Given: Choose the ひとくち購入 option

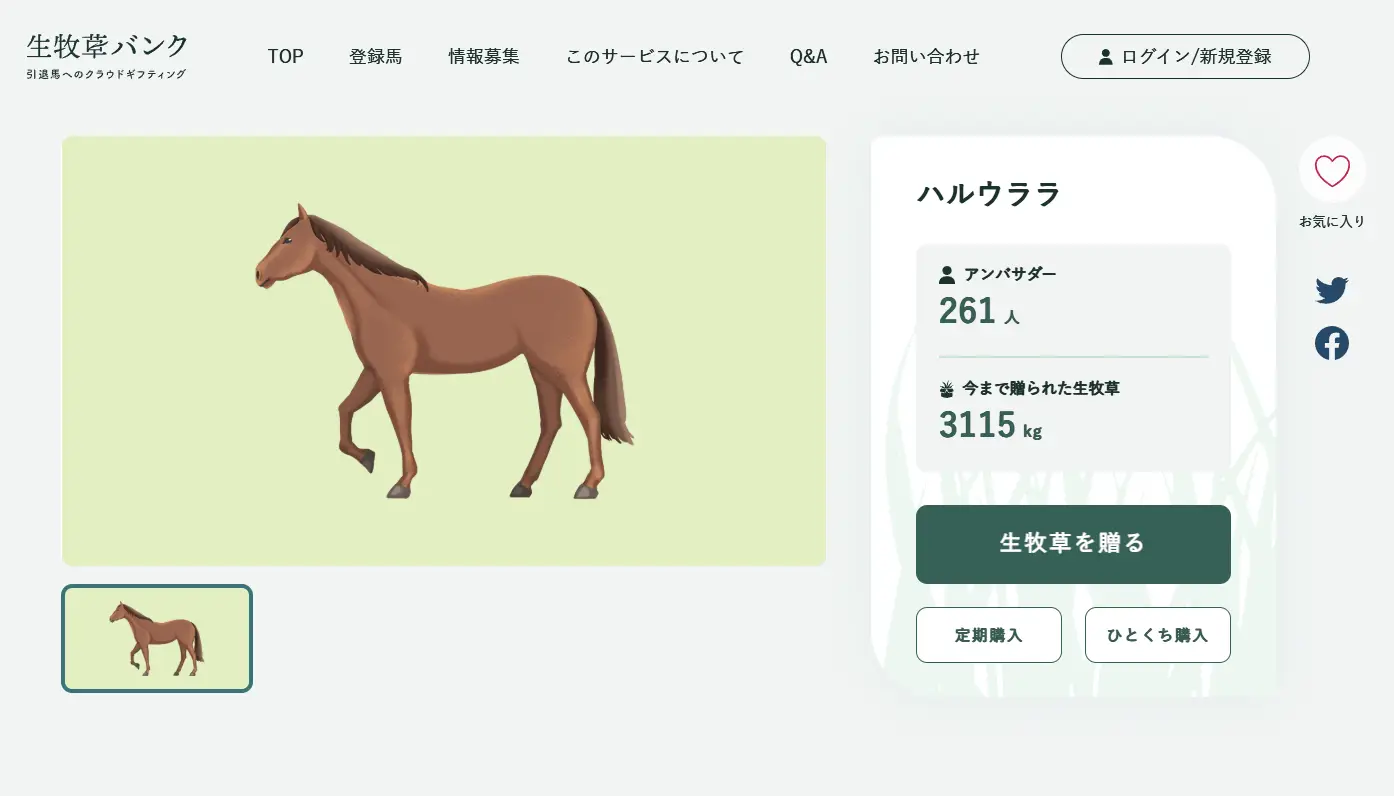Looking at the screenshot, I should coord(1158,635).
